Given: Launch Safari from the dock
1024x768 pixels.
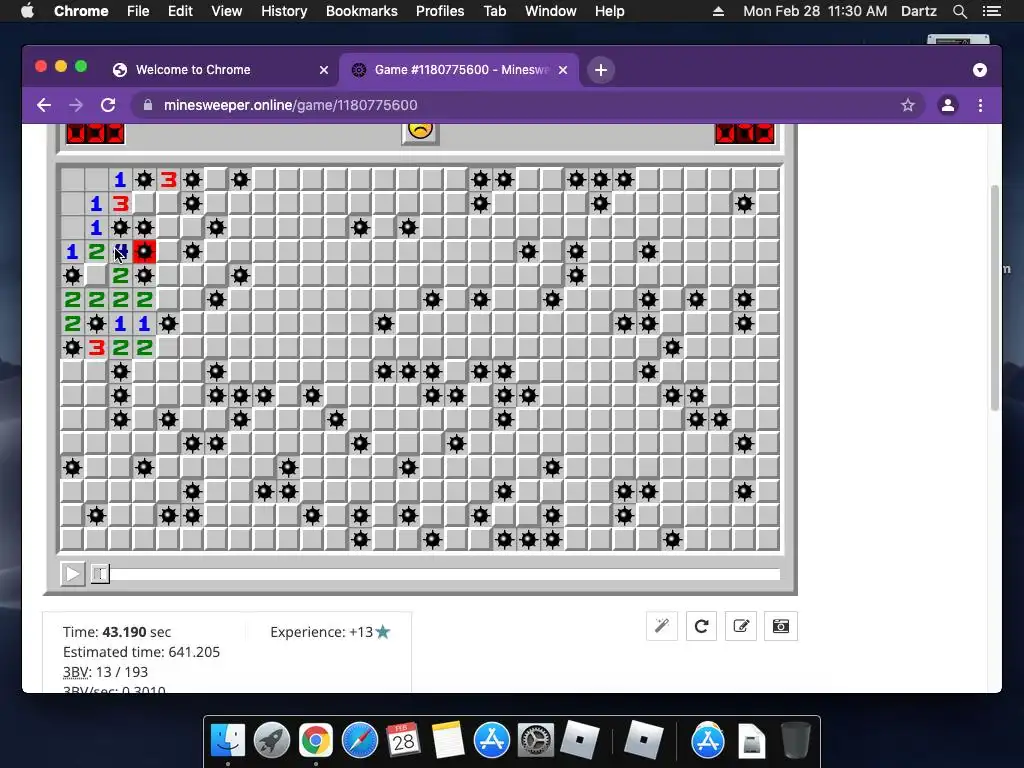Looking at the screenshot, I should 360,741.
